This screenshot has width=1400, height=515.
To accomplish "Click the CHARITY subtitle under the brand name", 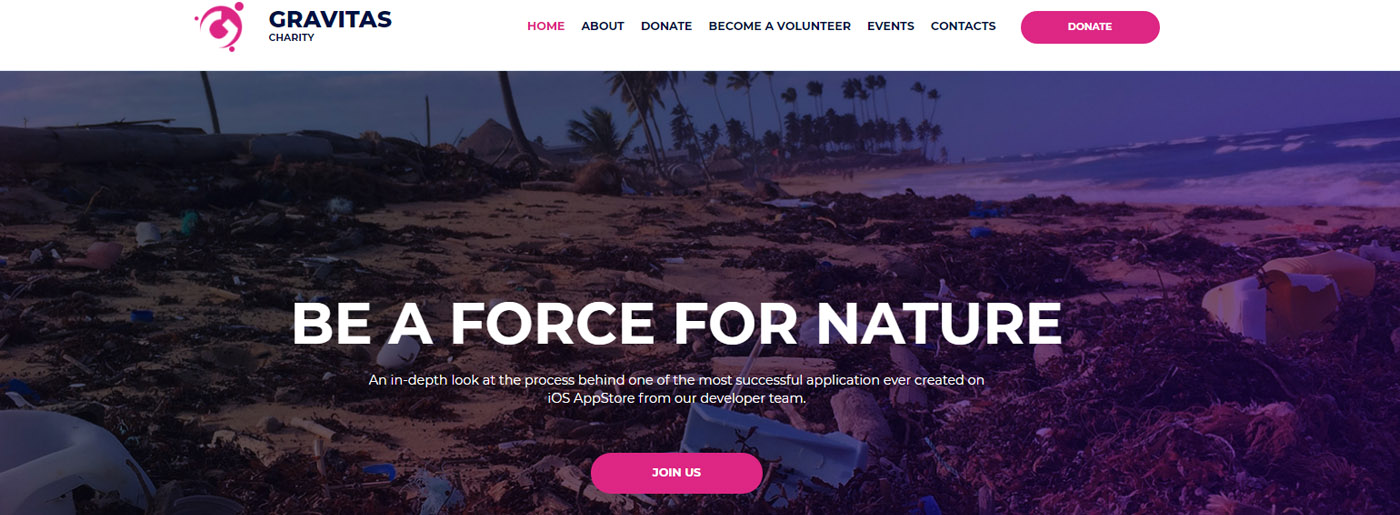I will point(291,38).
